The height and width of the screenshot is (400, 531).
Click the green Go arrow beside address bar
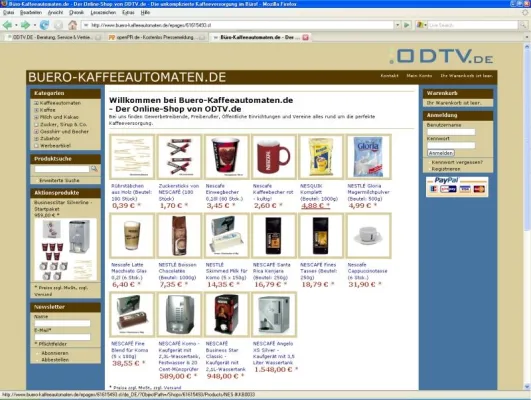[407, 25]
